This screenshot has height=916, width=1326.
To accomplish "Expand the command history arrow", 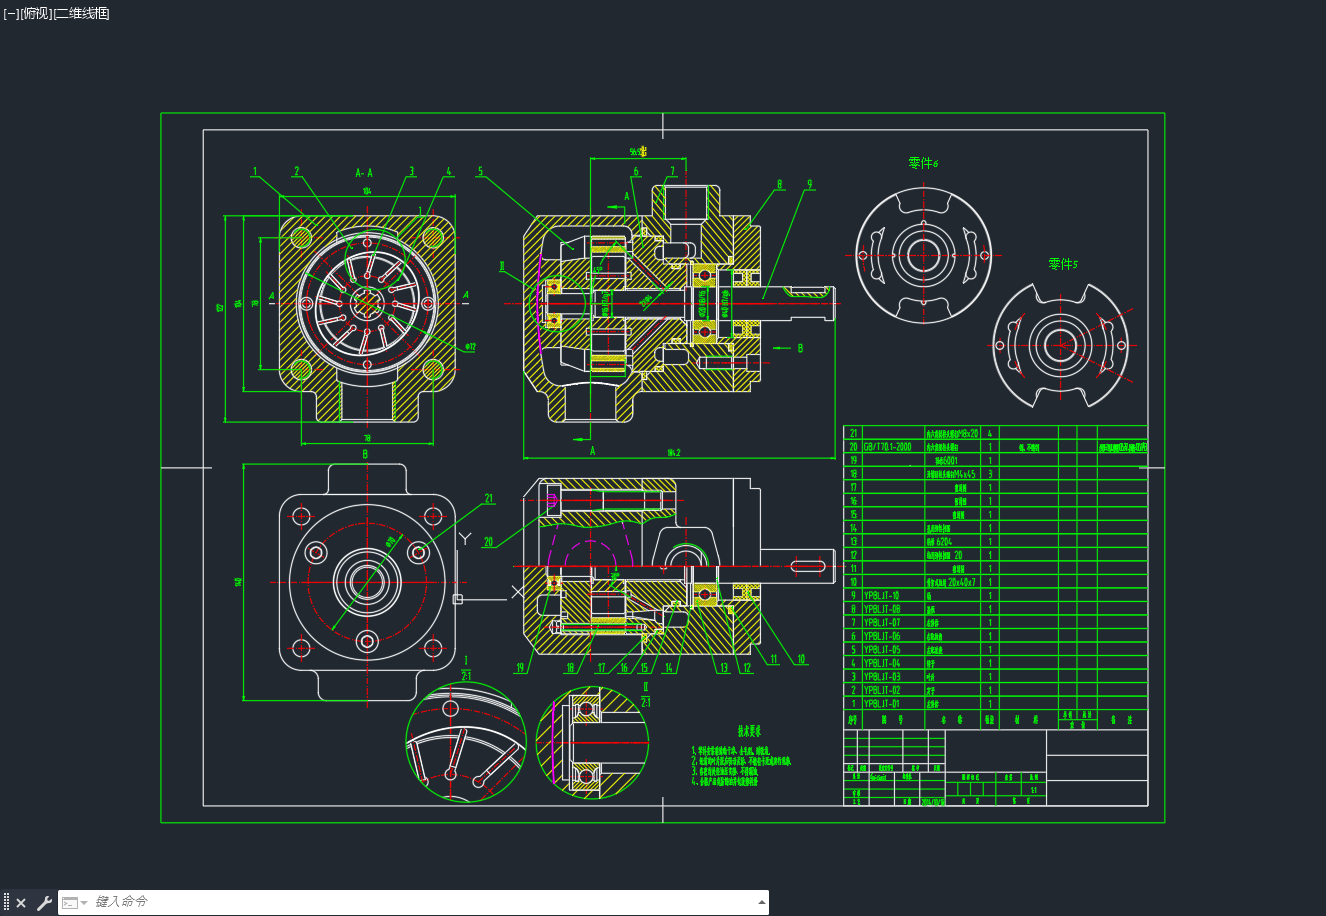I will (762, 902).
